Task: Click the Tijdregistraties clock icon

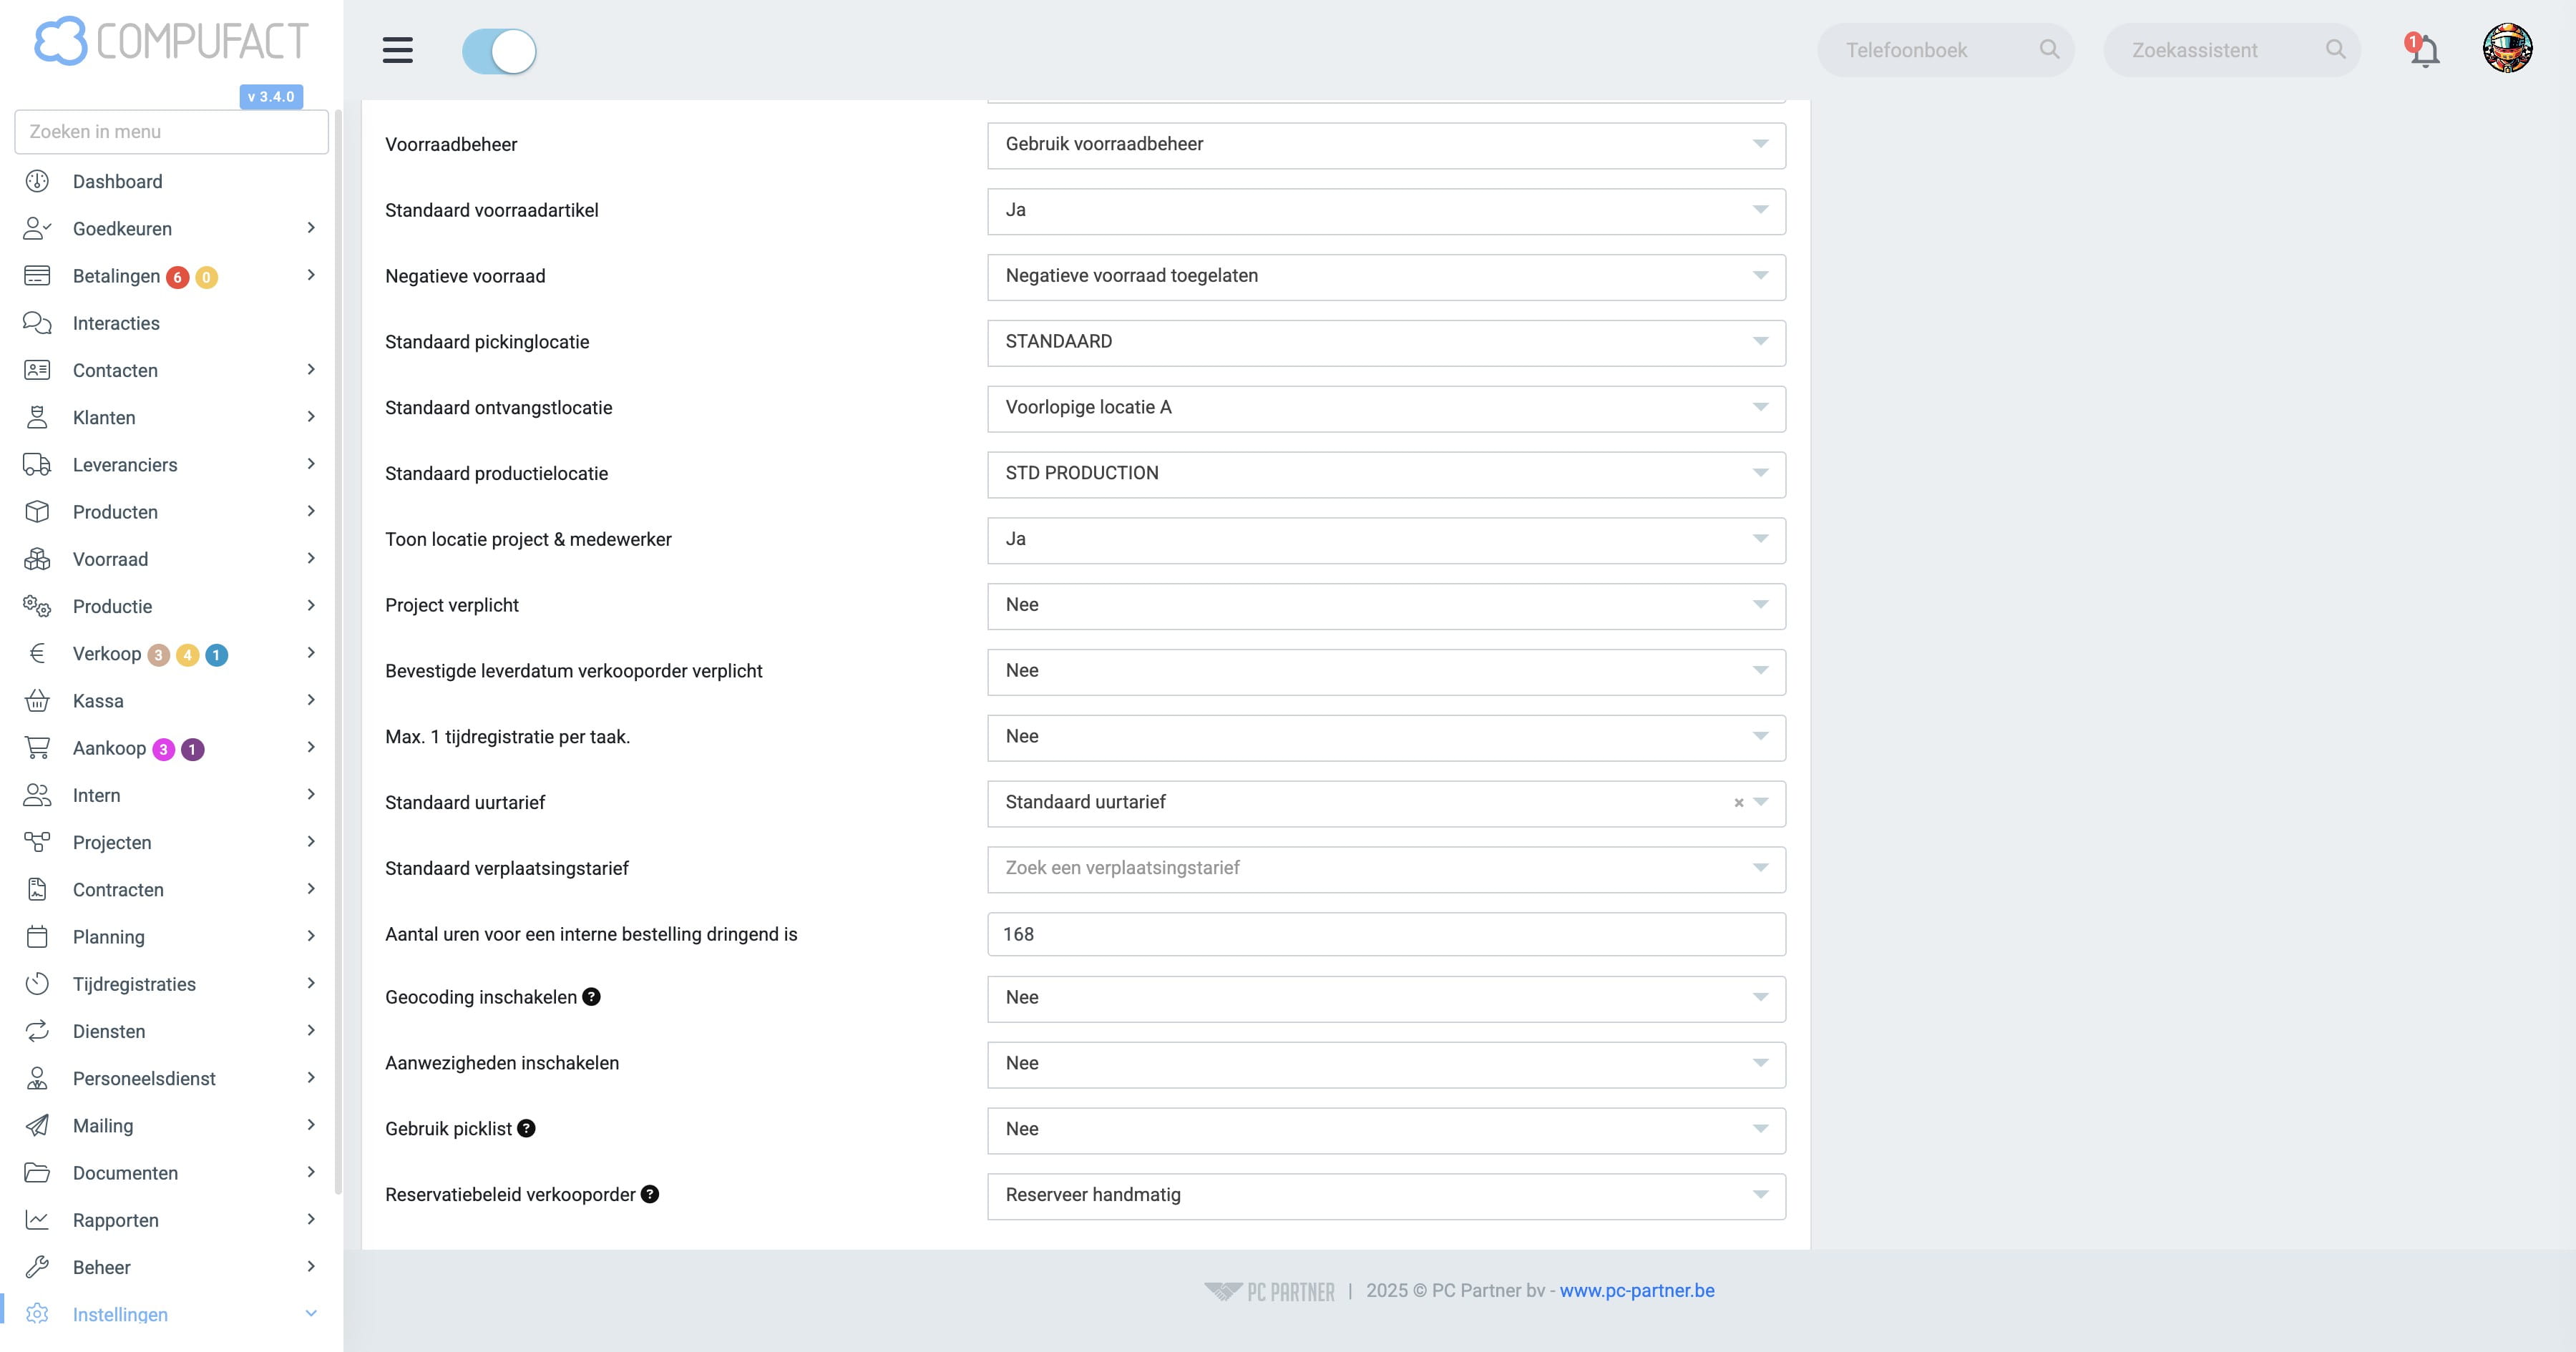Action: click(x=37, y=984)
